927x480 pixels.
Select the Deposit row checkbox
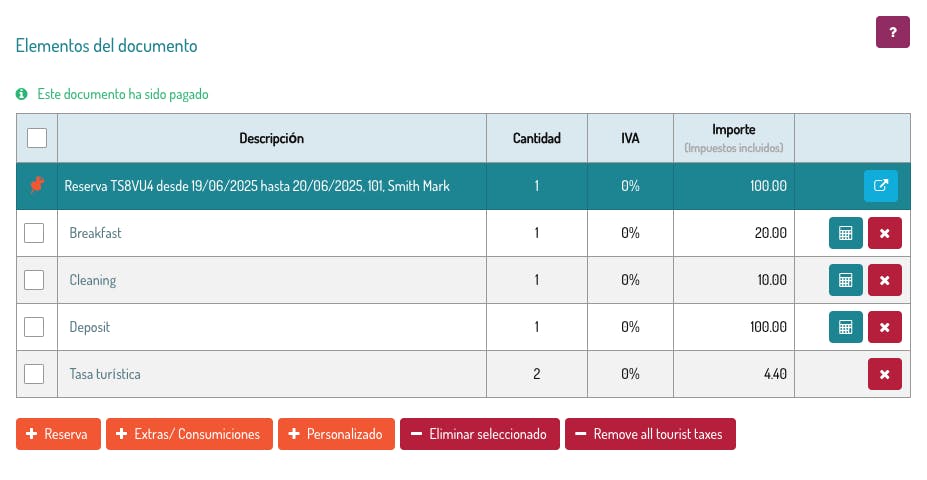coord(34,327)
